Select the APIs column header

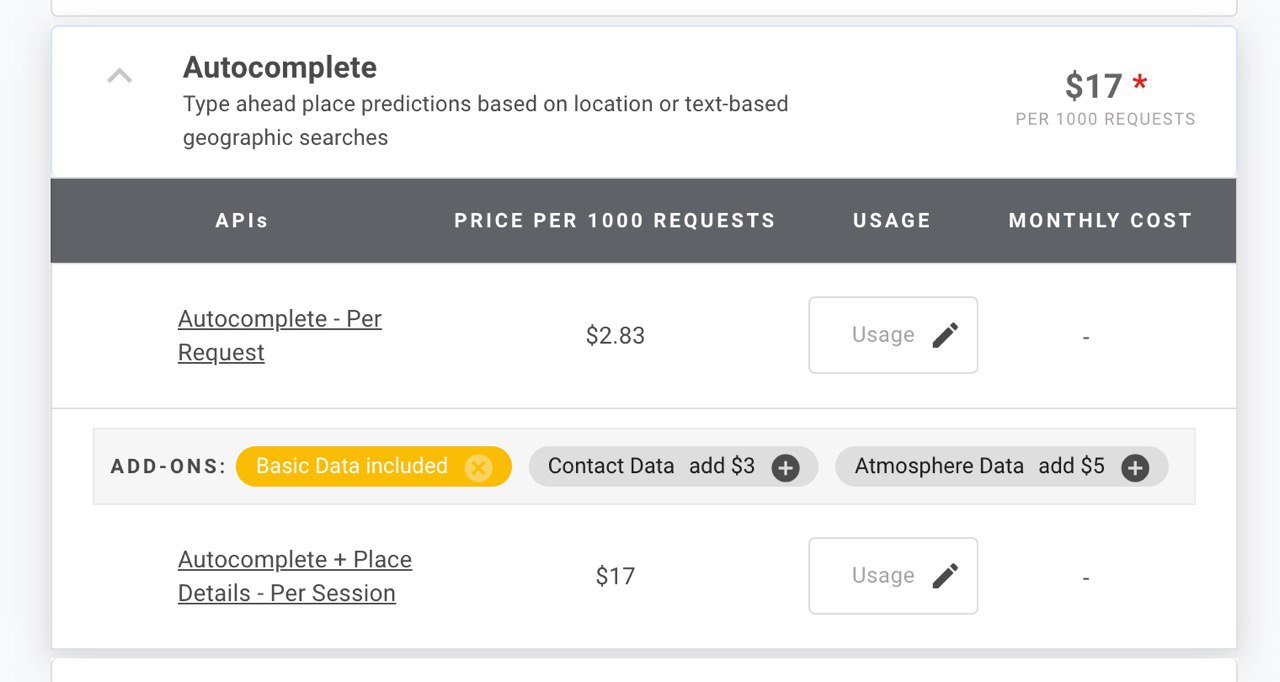242,221
